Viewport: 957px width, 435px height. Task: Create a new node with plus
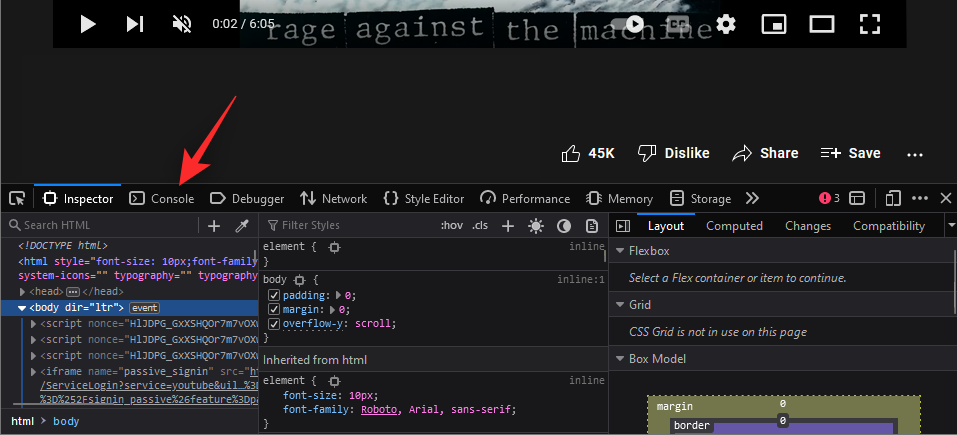[214, 226]
